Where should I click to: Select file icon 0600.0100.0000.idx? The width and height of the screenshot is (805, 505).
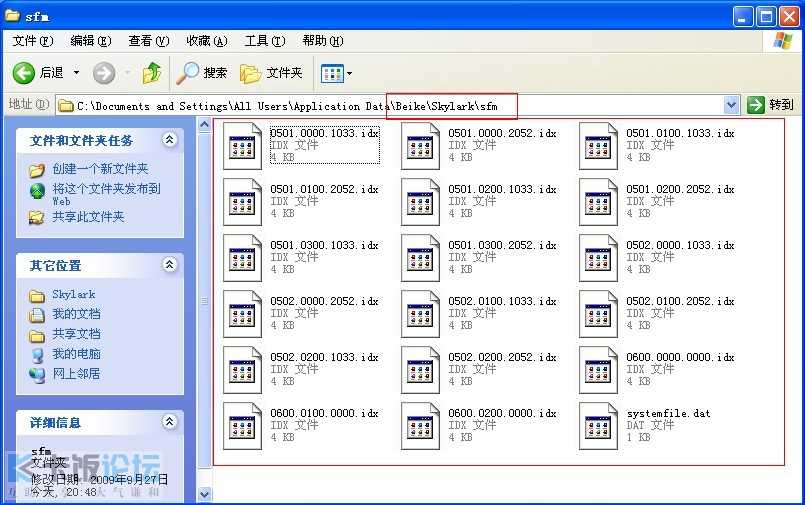point(242,425)
